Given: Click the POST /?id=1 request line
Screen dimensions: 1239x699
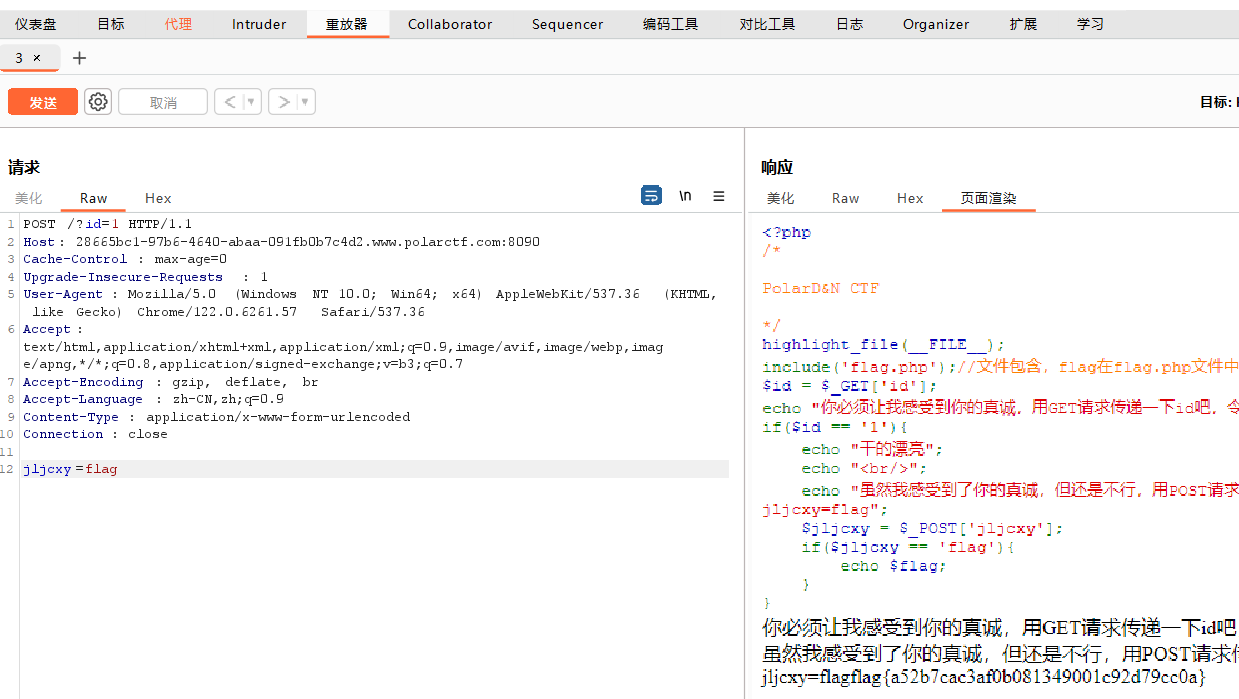Looking at the screenshot, I should pos(107,224).
